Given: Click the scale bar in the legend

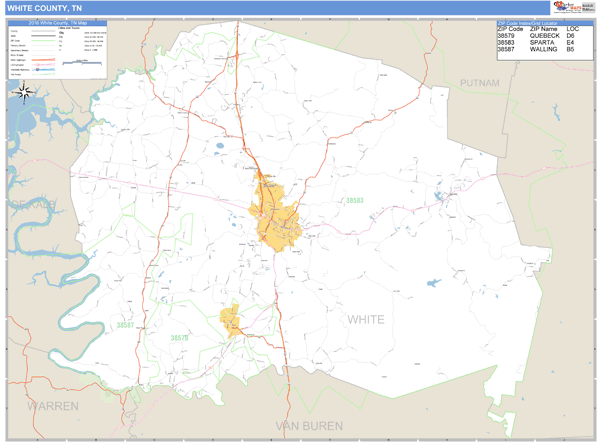Looking at the screenshot, I should click(x=82, y=63).
